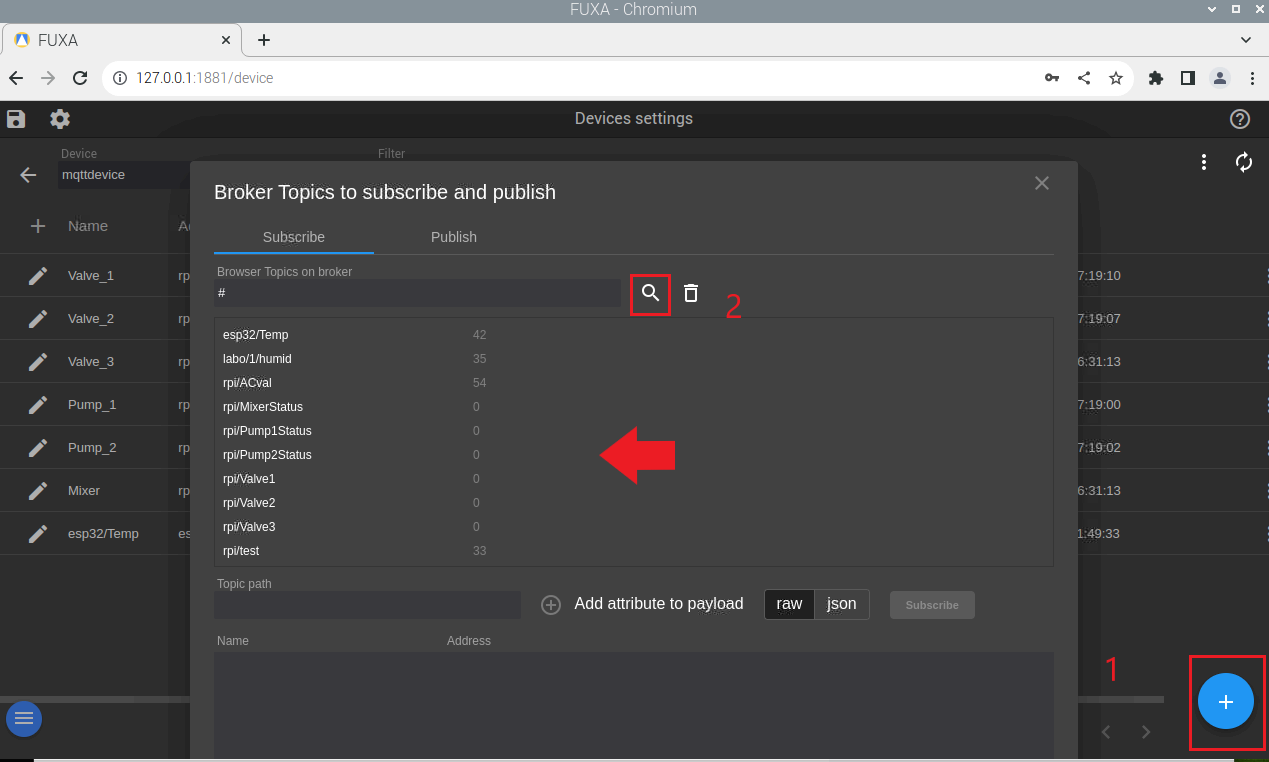Click the search topics magnifier icon

point(650,293)
